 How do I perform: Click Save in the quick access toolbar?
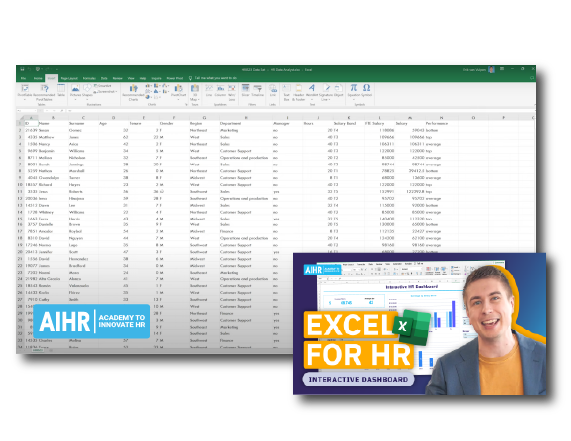(22, 69)
